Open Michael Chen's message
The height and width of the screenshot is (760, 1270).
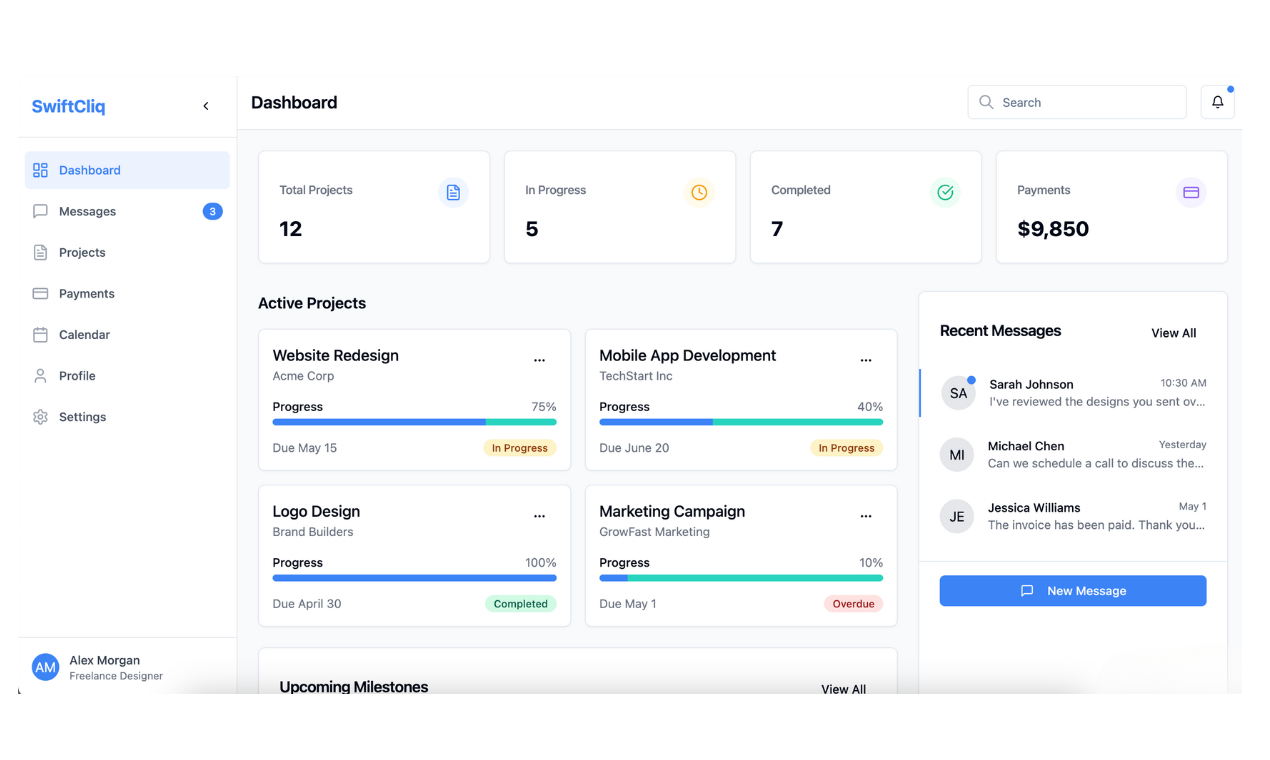[1073, 454]
